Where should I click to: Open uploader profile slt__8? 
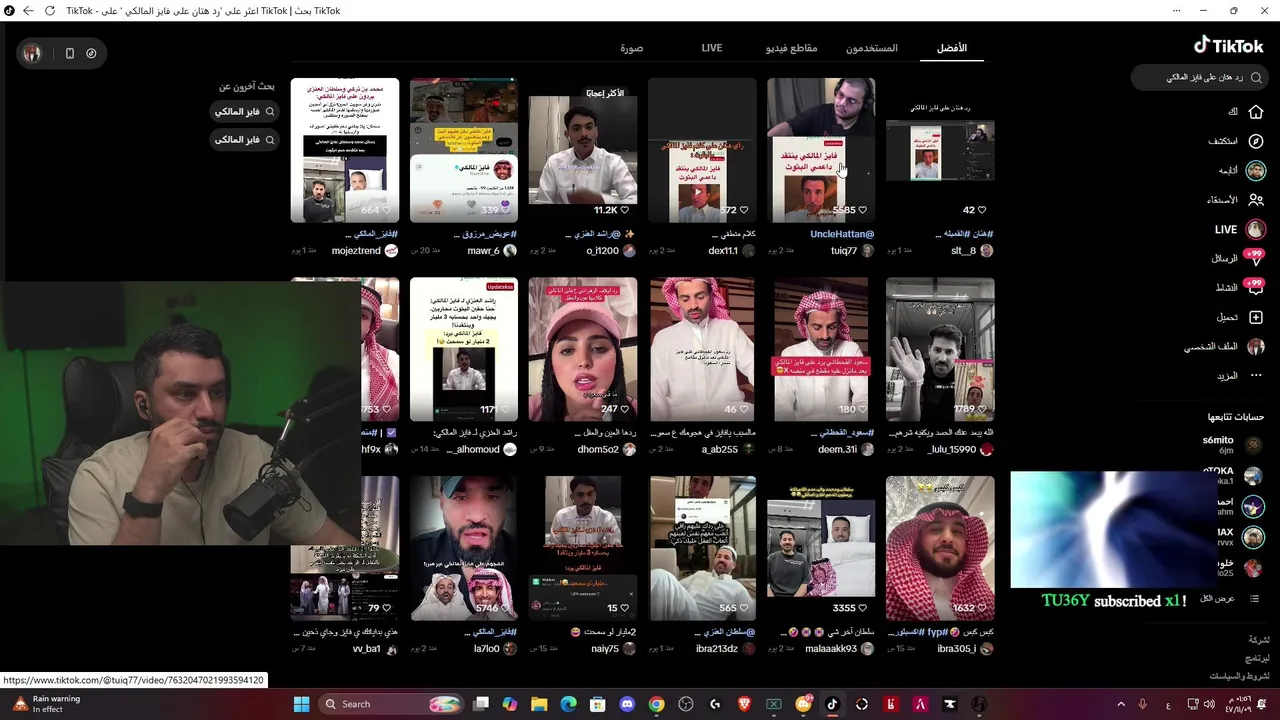pyautogui.click(x=963, y=251)
